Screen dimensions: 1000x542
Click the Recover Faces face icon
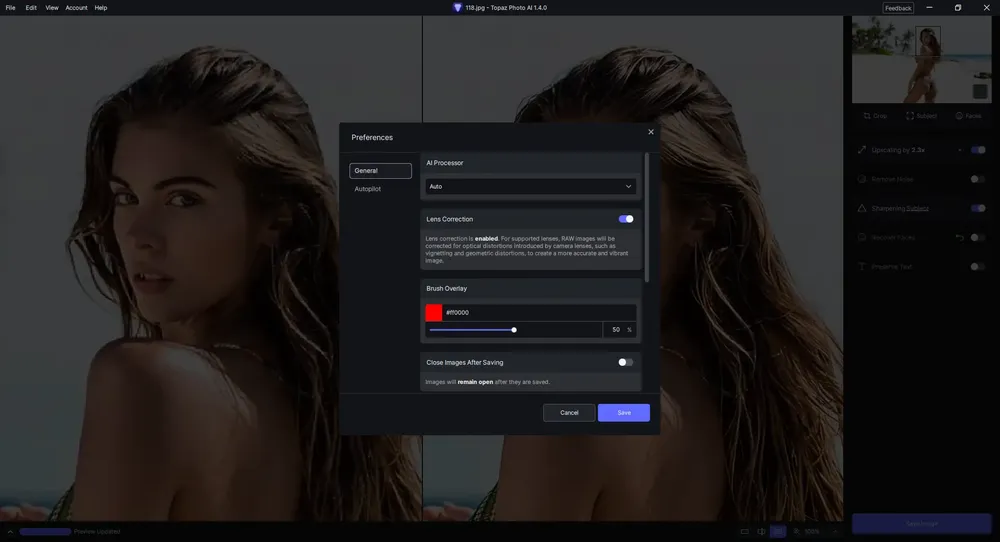pos(862,237)
